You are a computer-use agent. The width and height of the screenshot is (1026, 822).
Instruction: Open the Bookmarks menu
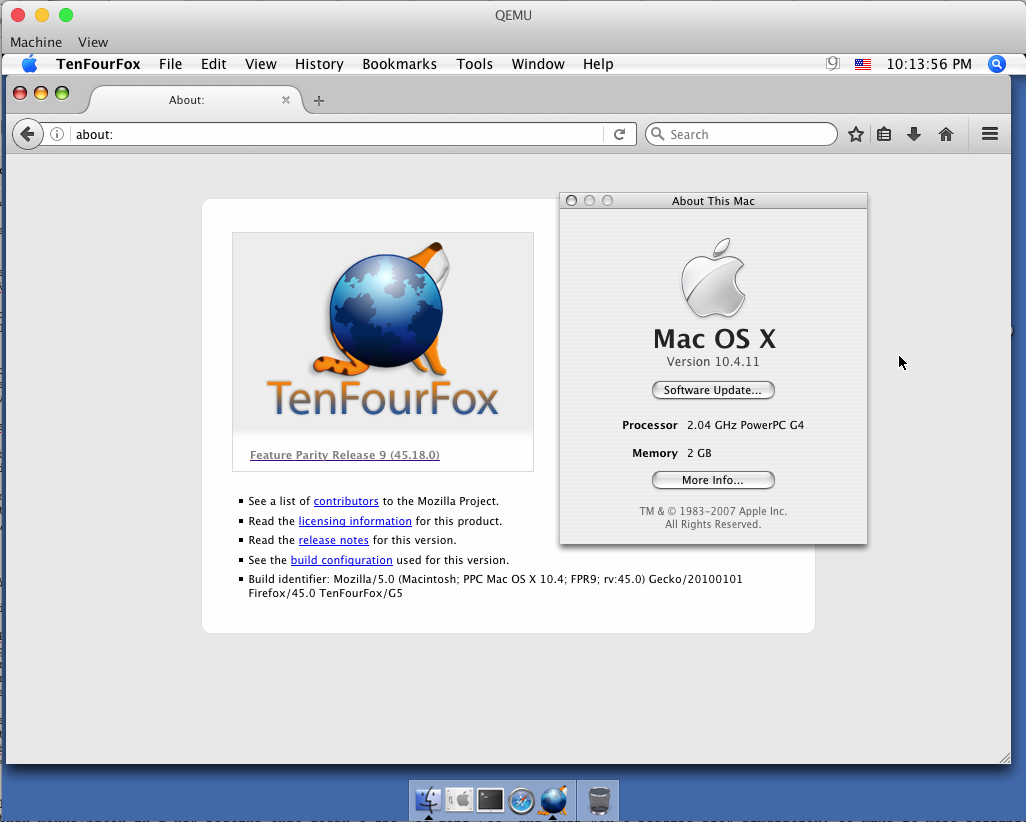tap(399, 64)
